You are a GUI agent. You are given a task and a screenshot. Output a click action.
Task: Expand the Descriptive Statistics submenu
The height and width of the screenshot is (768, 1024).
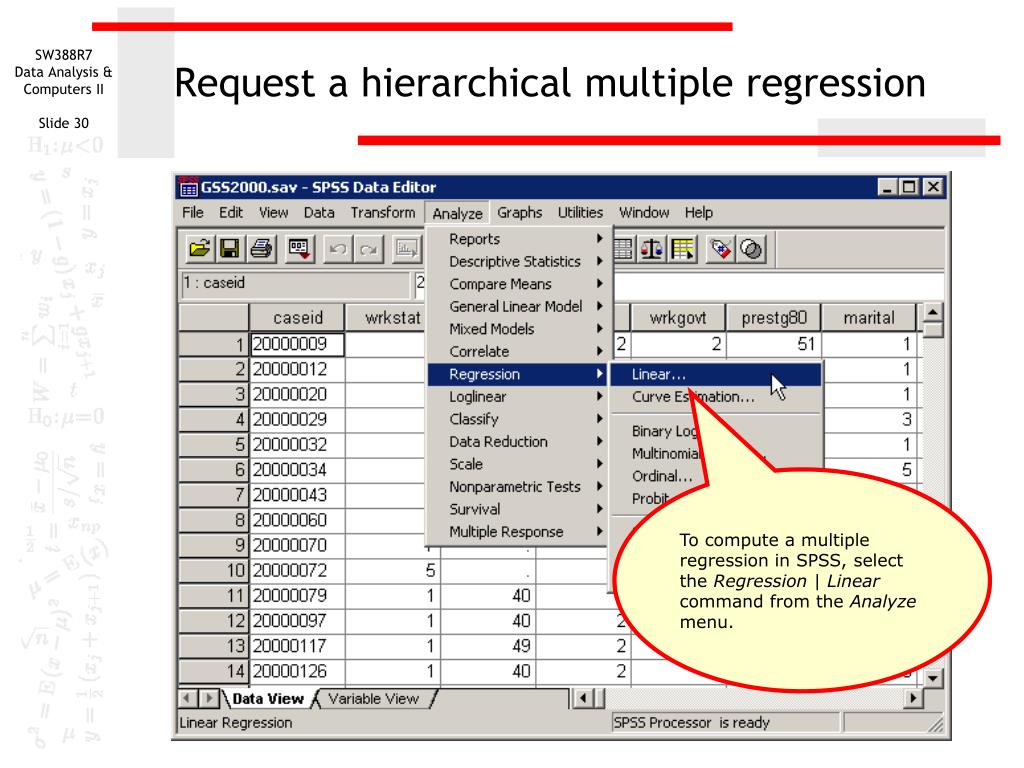pyautogui.click(x=519, y=262)
